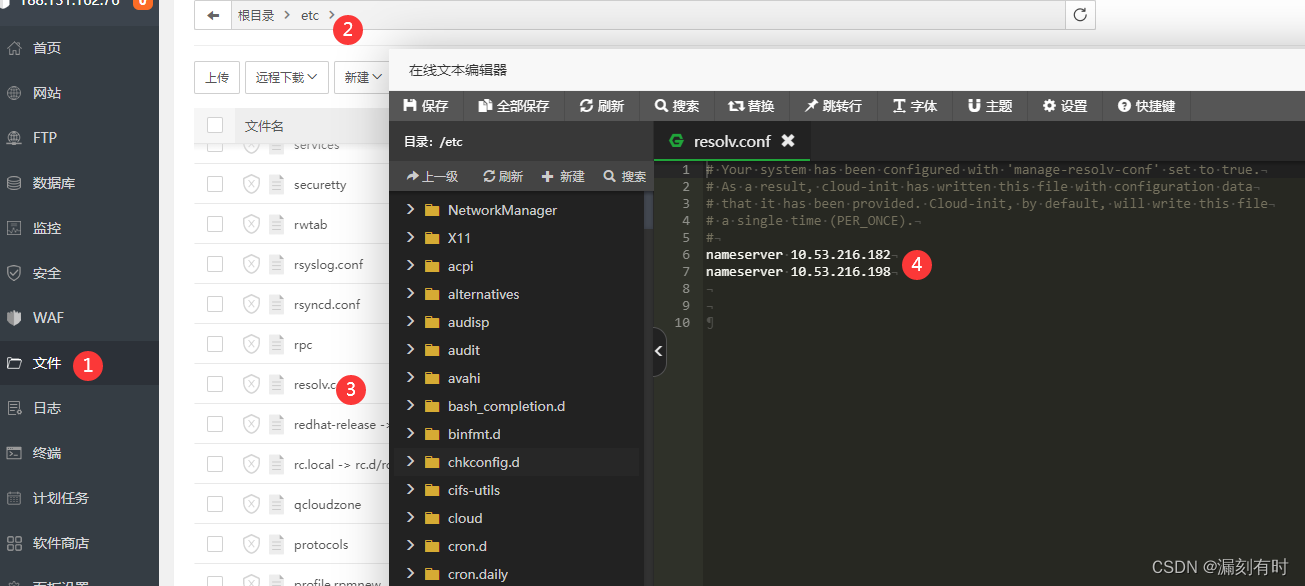Click 保存 save in editor toolbar

pos(426,105)
